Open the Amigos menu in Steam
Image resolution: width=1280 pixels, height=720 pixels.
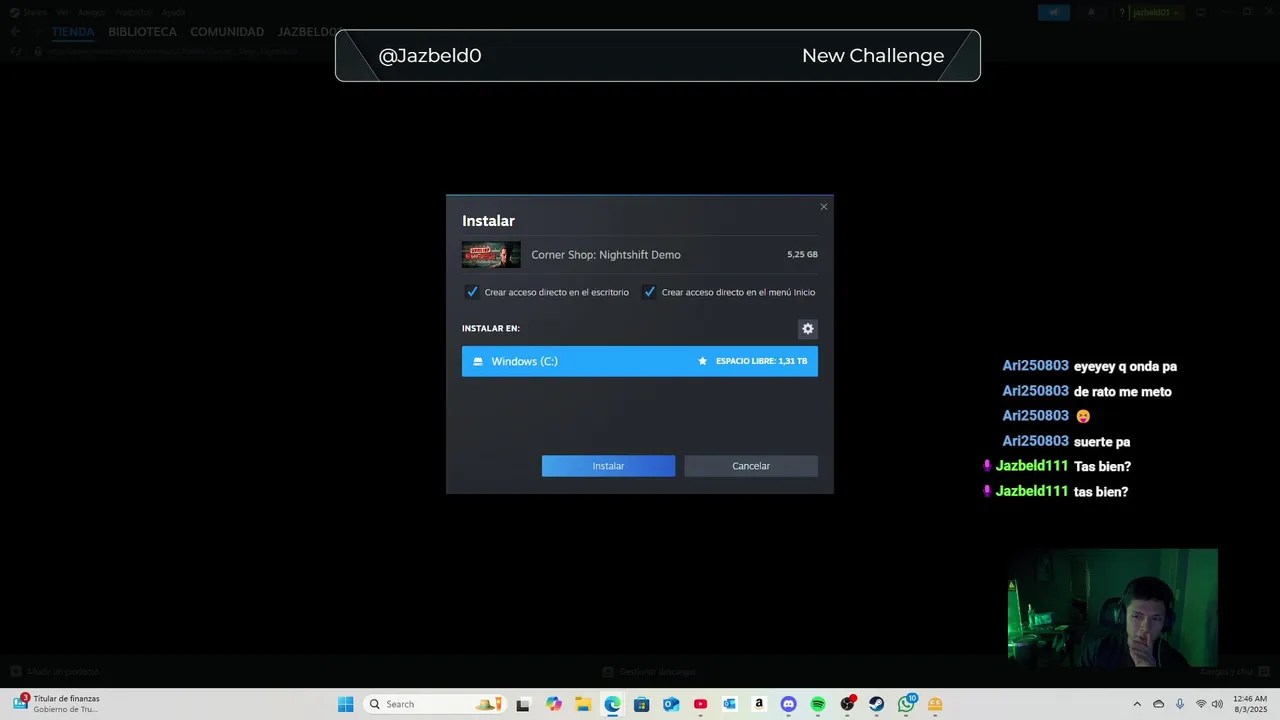click(x=90, y=12)
